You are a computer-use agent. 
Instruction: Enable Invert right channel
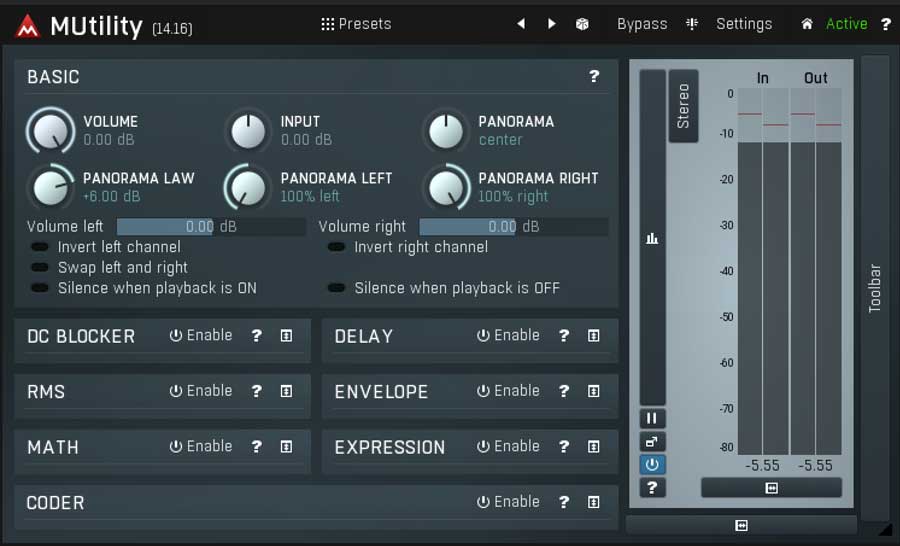coord(336,247)
